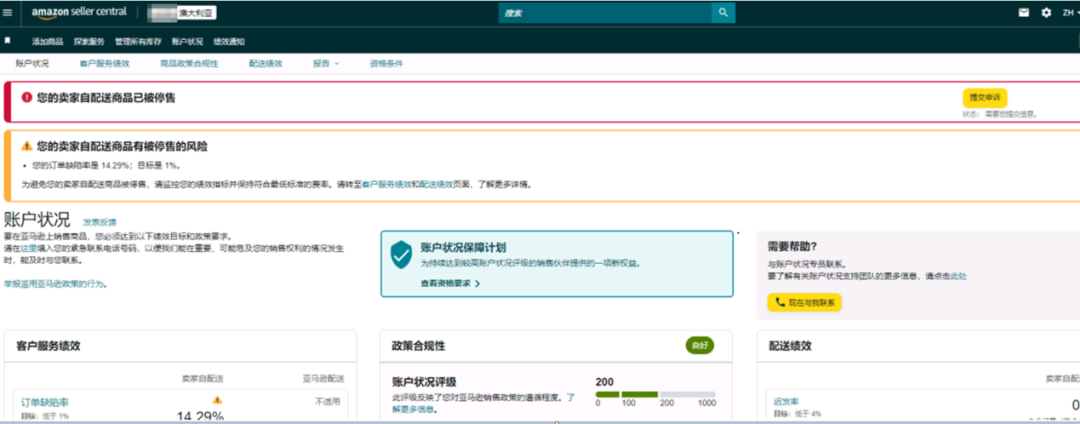The image size is (1080, 424).
Task: Click the green 良好 status badge
Action: click(700, 346)
